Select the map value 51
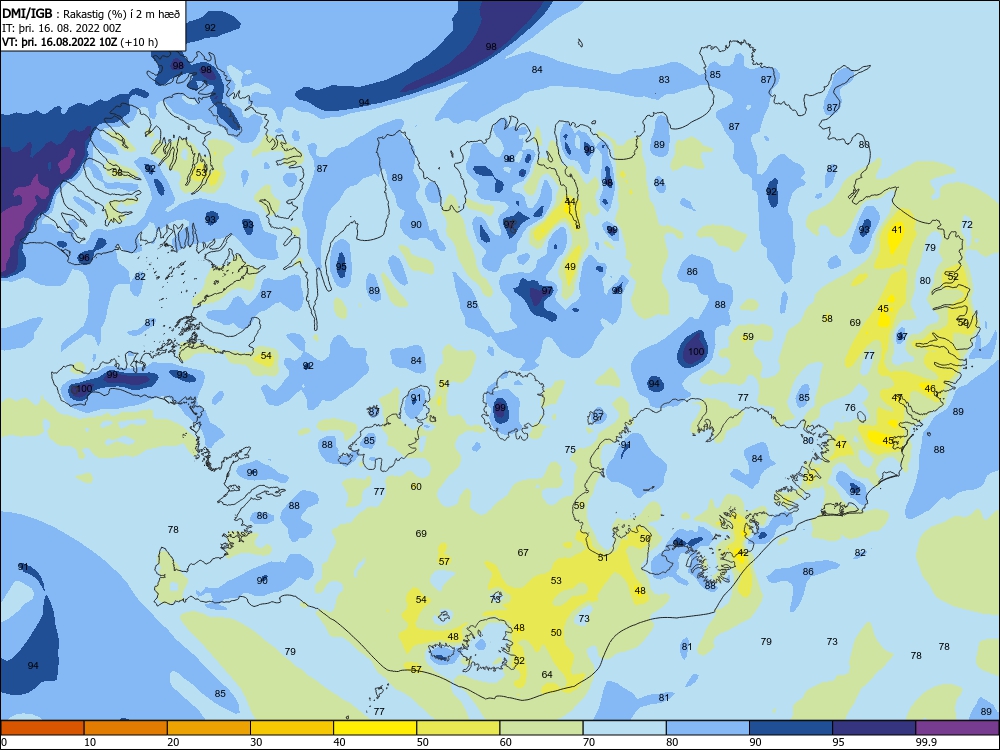This screenshot has width=1000, height=750. click(603, 557)
